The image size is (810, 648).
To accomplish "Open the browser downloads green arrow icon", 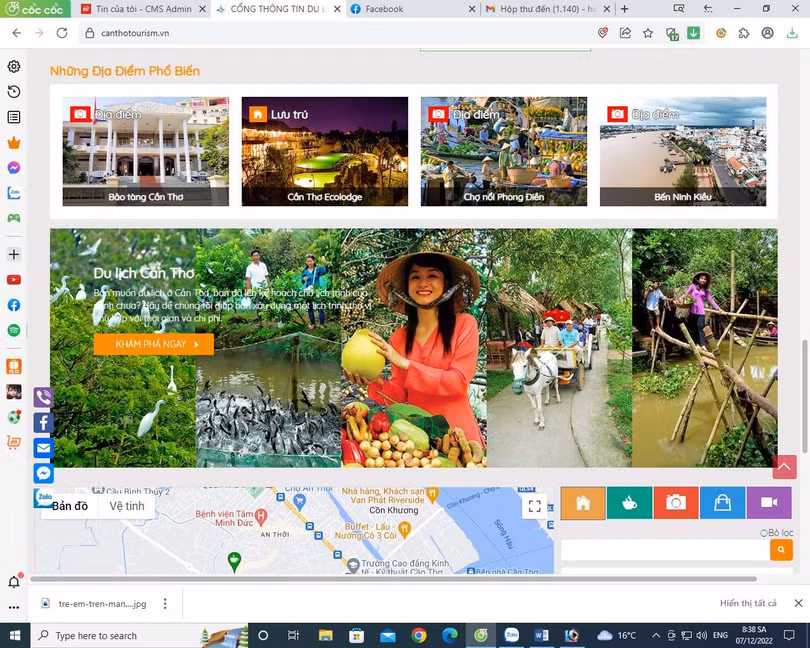I will 695,32.
